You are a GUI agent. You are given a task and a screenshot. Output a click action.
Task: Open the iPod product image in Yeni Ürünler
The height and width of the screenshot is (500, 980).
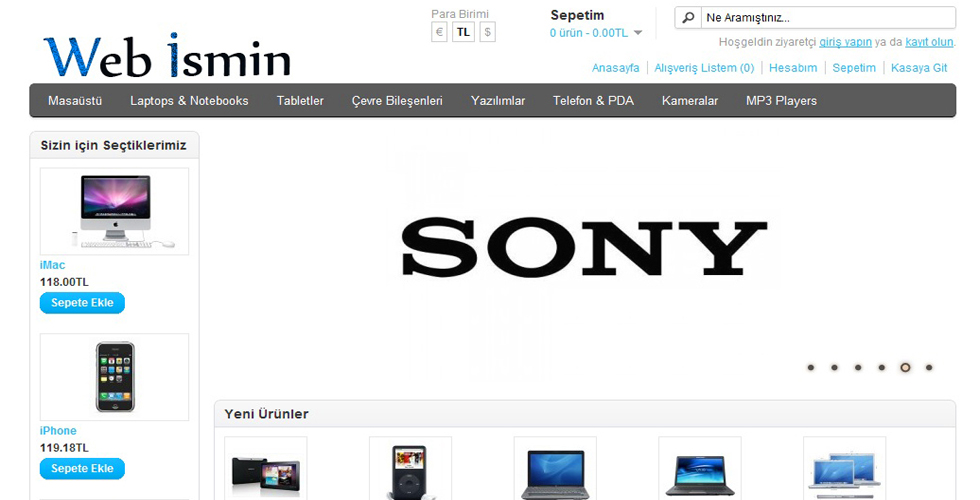click(x=410, y=470)
